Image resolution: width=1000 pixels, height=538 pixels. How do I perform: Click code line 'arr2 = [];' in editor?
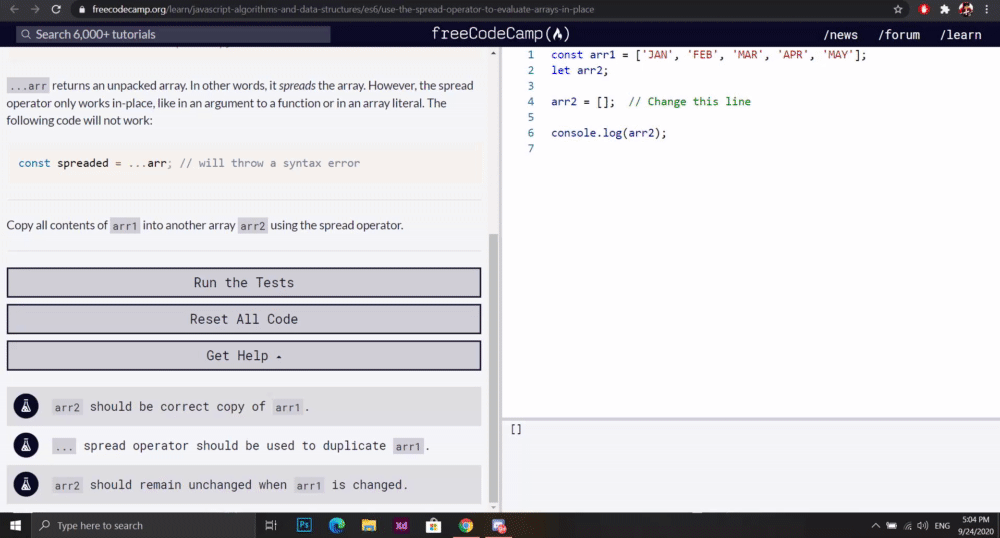click(583, 101)
